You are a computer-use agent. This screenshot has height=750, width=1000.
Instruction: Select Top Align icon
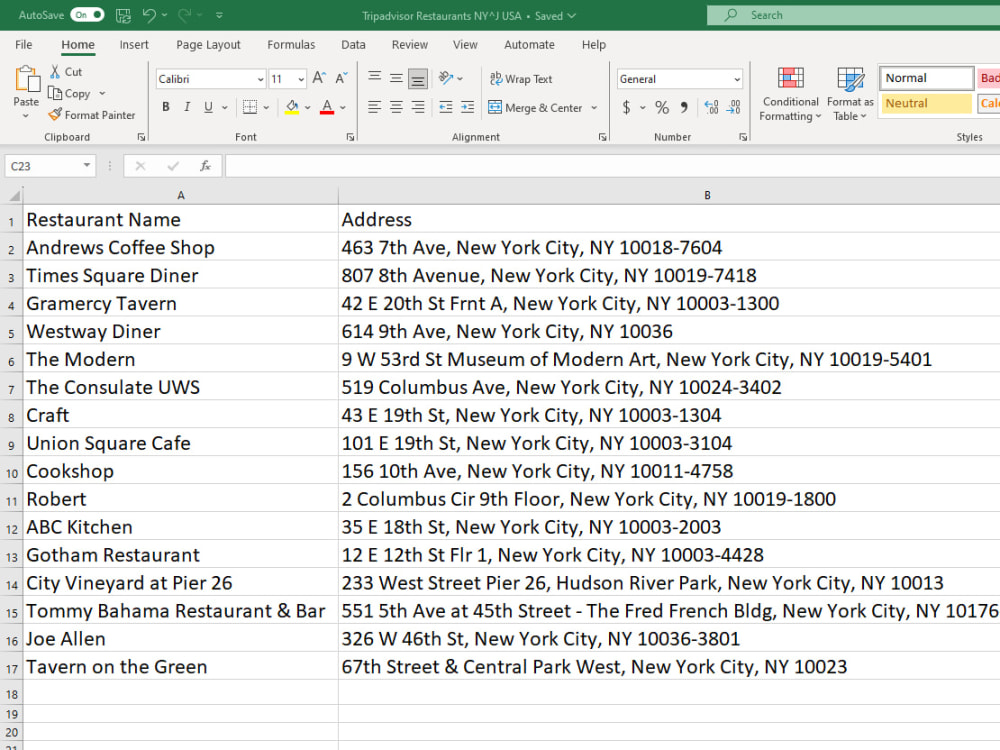[x=375, y=78]
